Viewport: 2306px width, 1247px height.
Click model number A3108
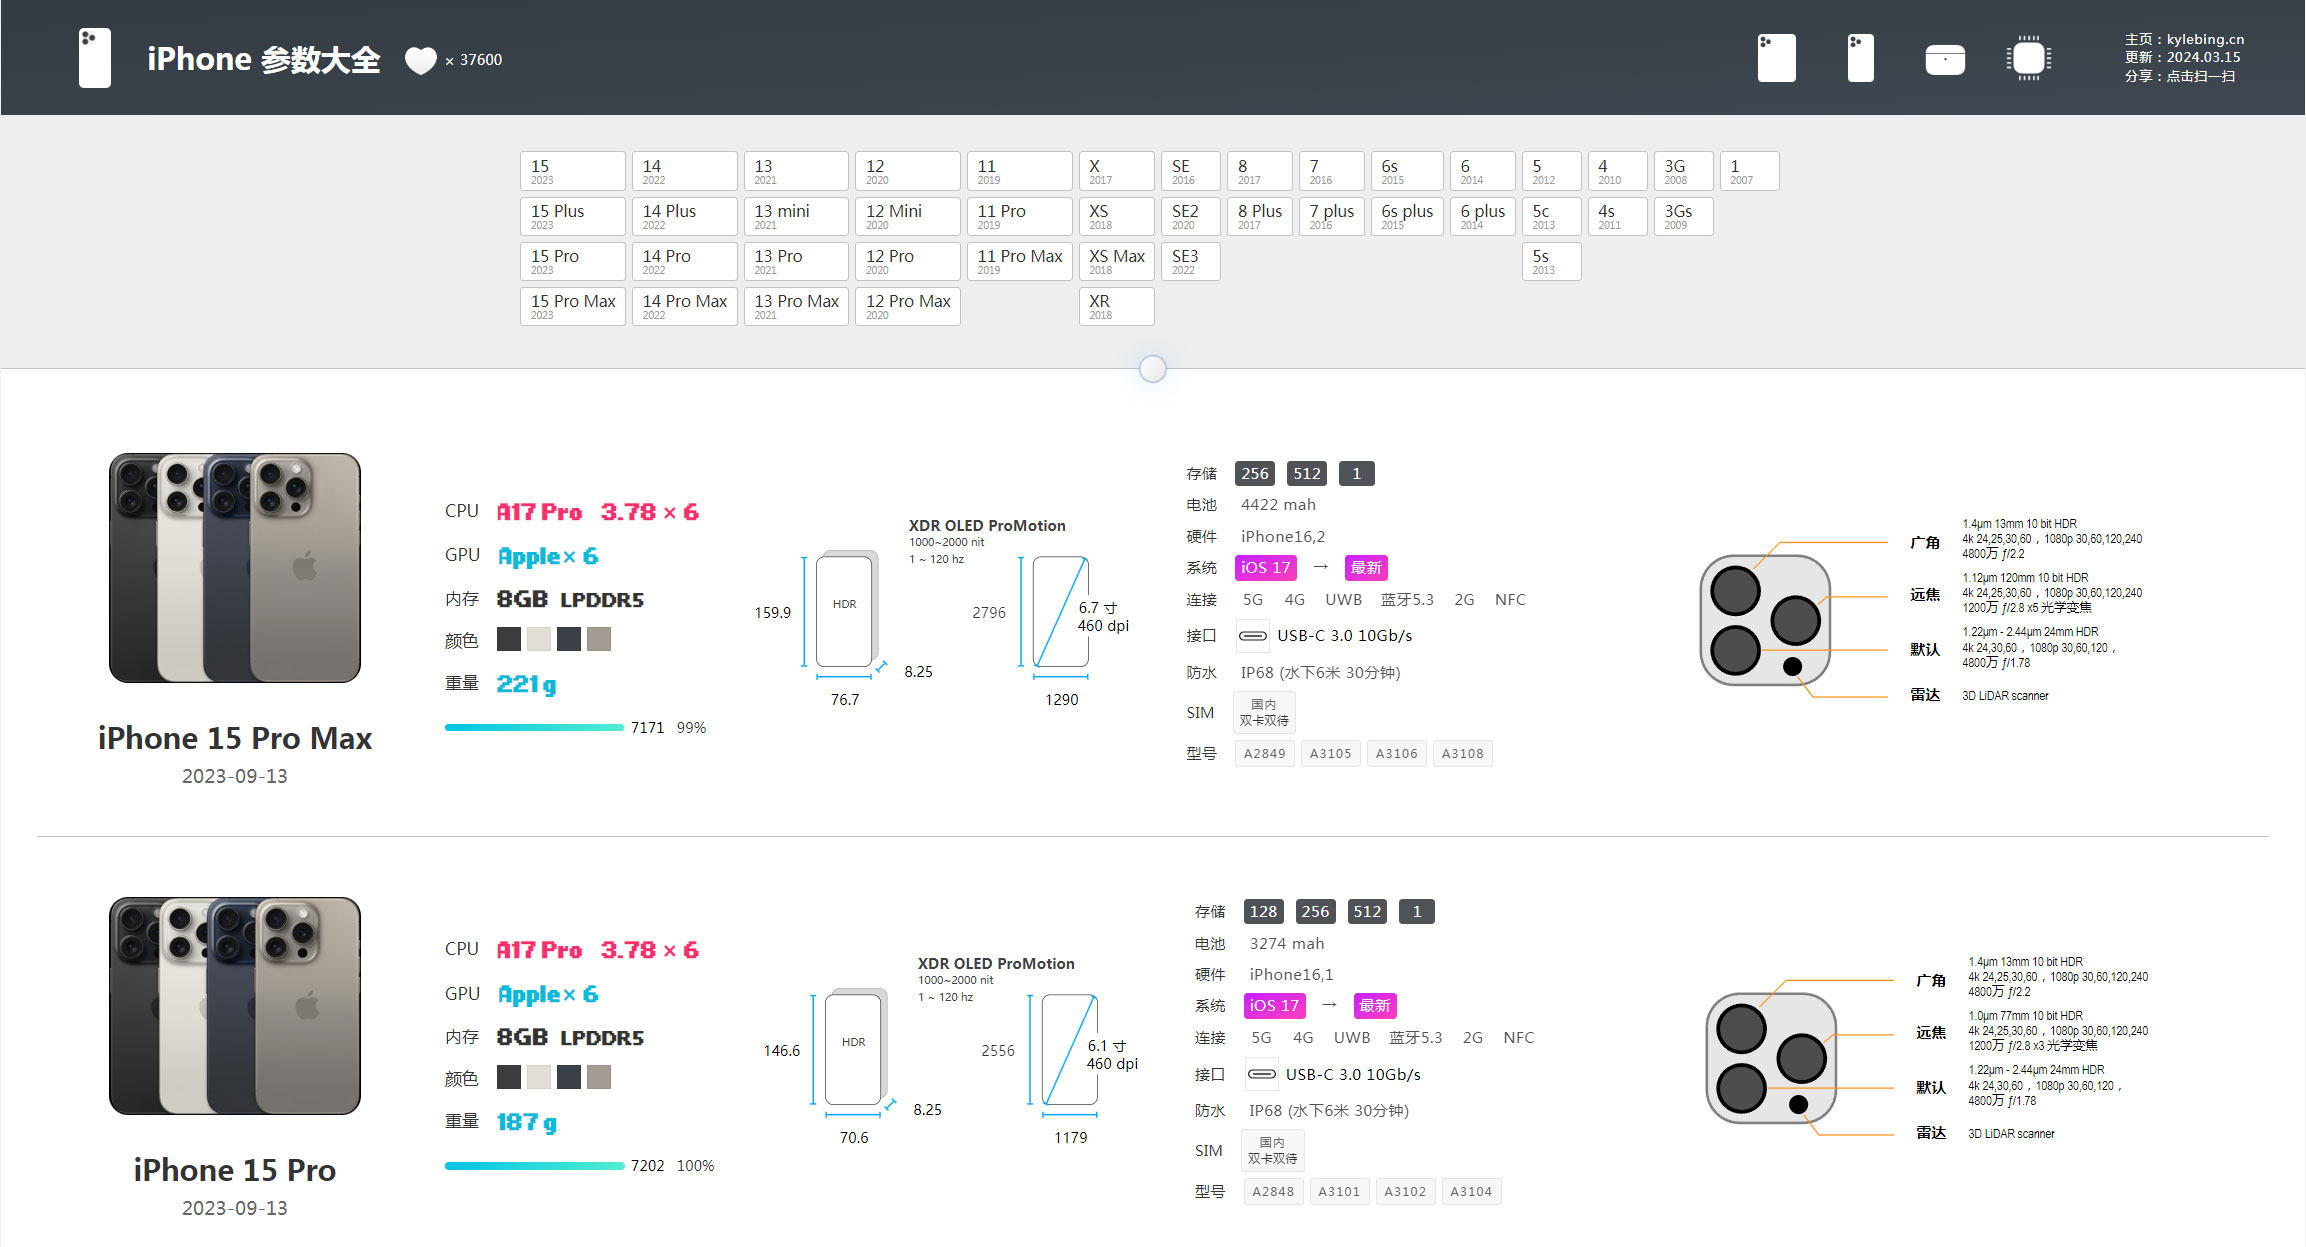coord(1463,754)
